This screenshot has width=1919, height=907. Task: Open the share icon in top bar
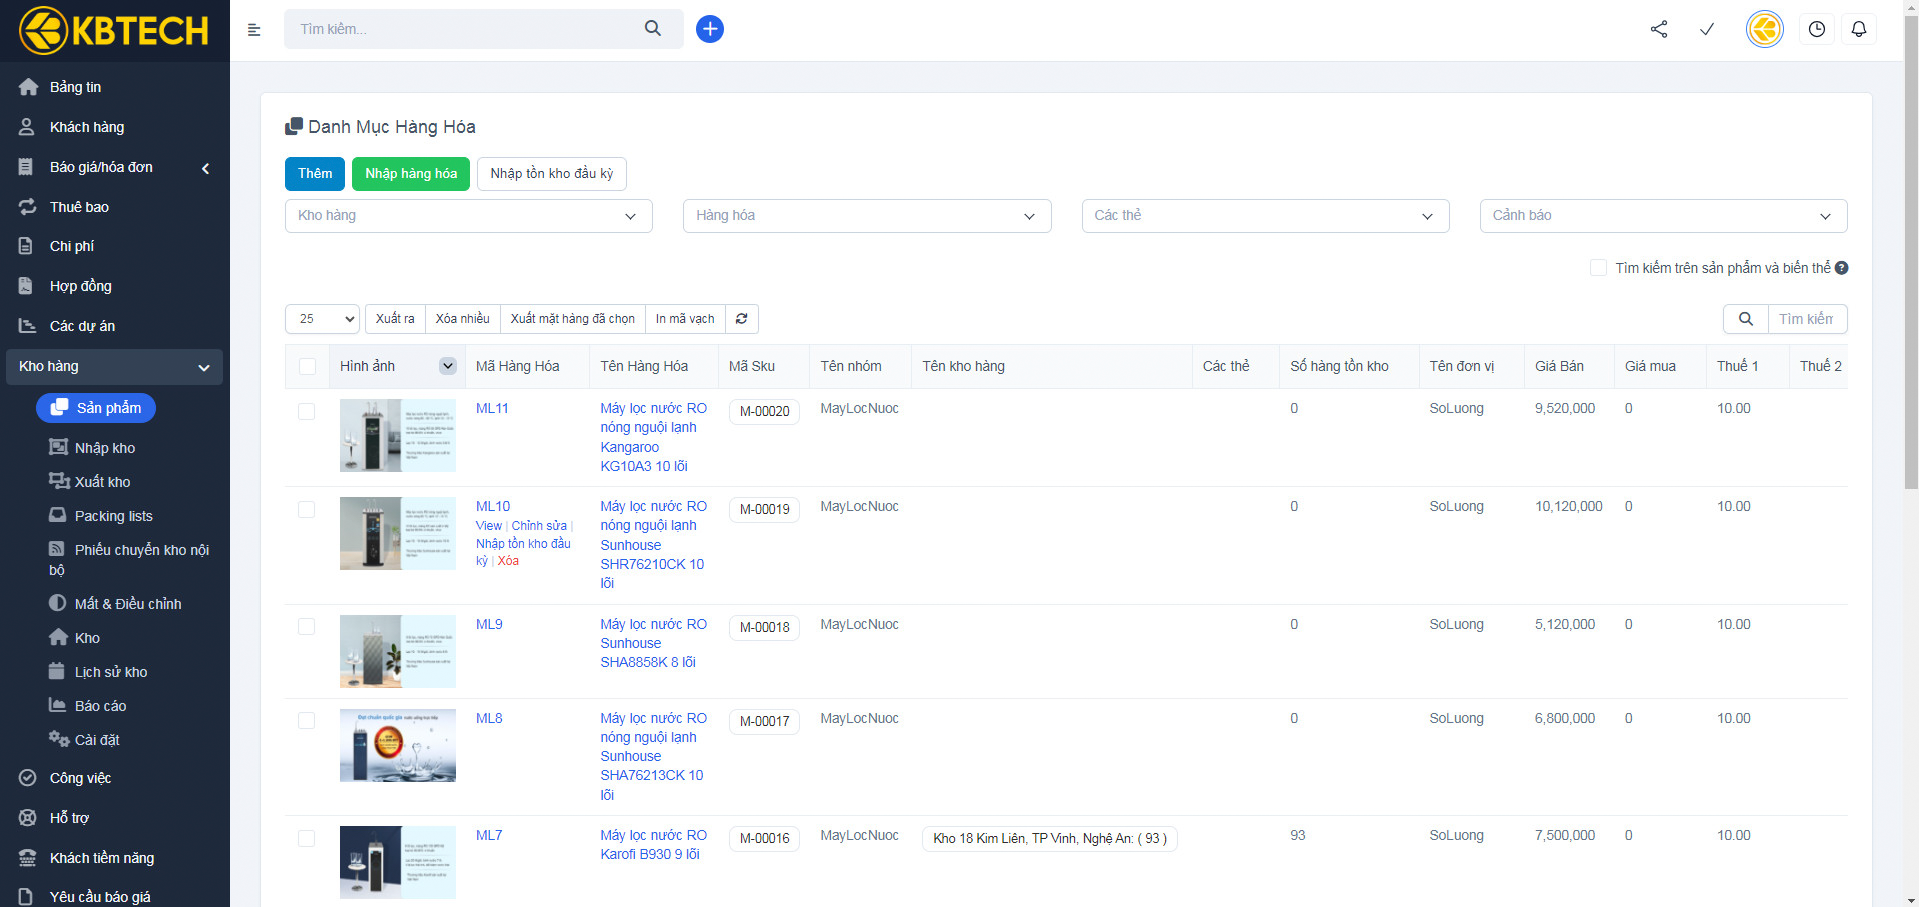(x=1659, y=29)
